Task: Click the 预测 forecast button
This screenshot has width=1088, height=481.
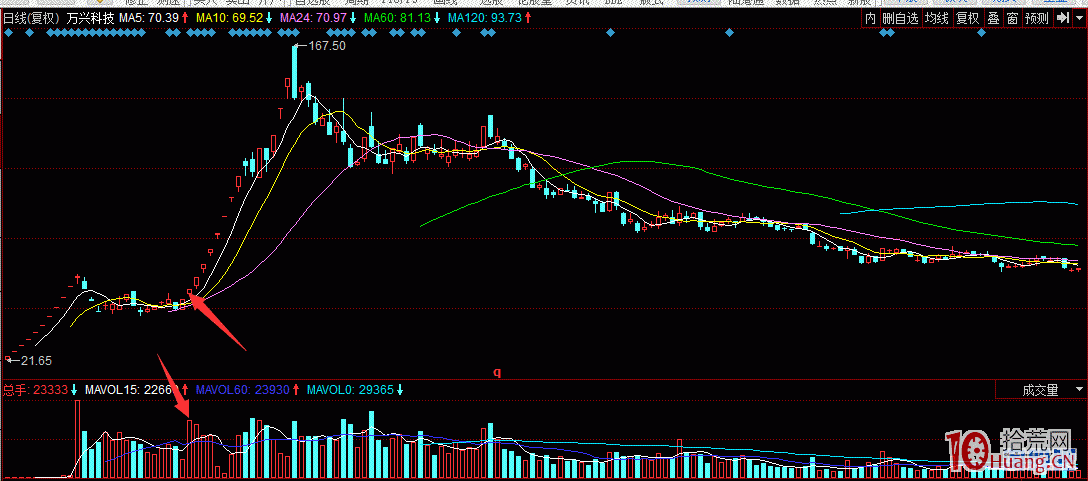Action: coord(1036,19)
